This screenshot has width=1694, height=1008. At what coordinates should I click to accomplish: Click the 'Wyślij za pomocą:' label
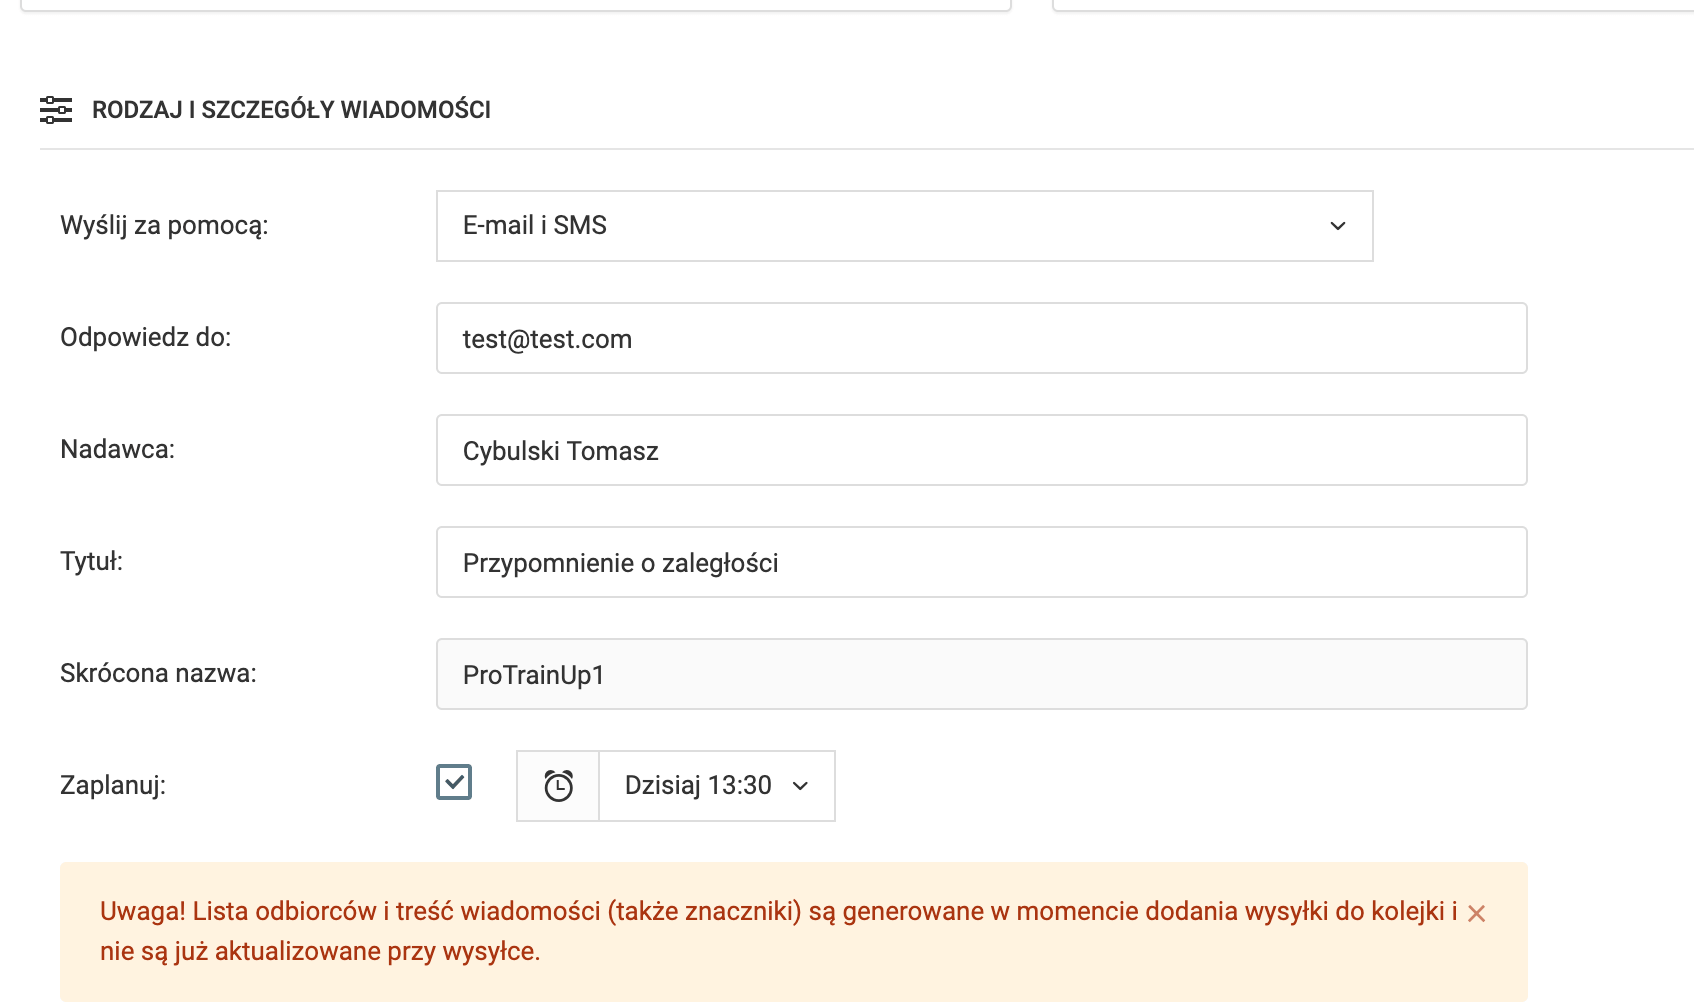[x=164, y=225]
